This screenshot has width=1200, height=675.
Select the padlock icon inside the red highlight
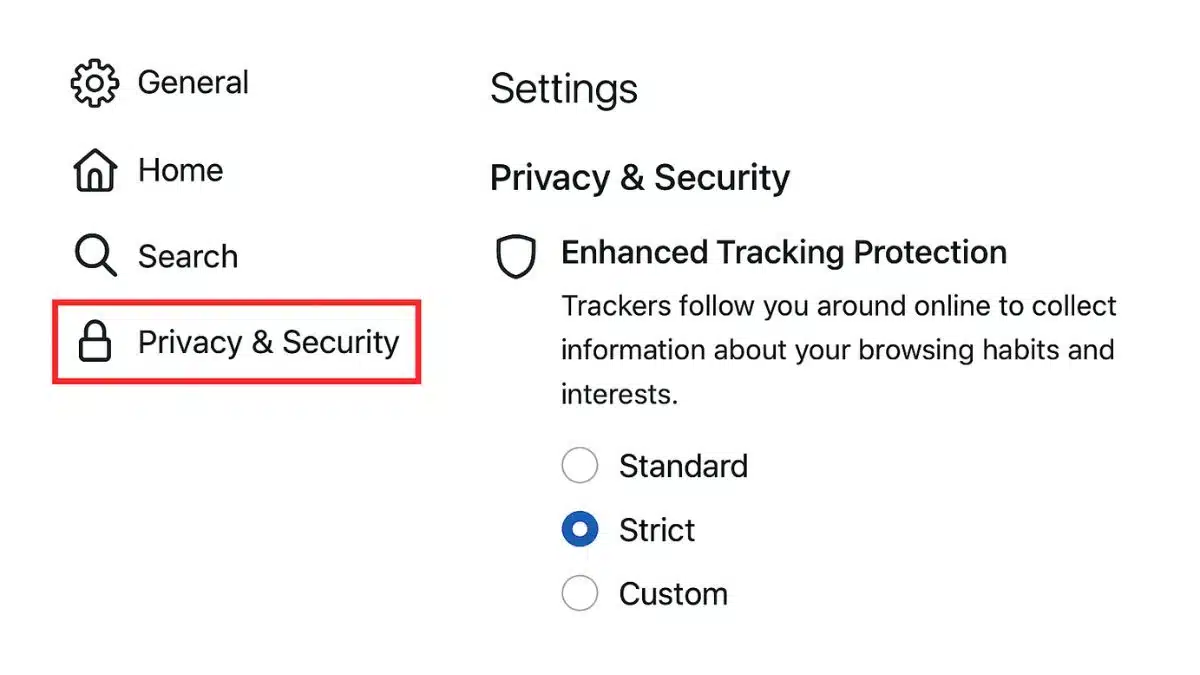[x=95, y=342]
